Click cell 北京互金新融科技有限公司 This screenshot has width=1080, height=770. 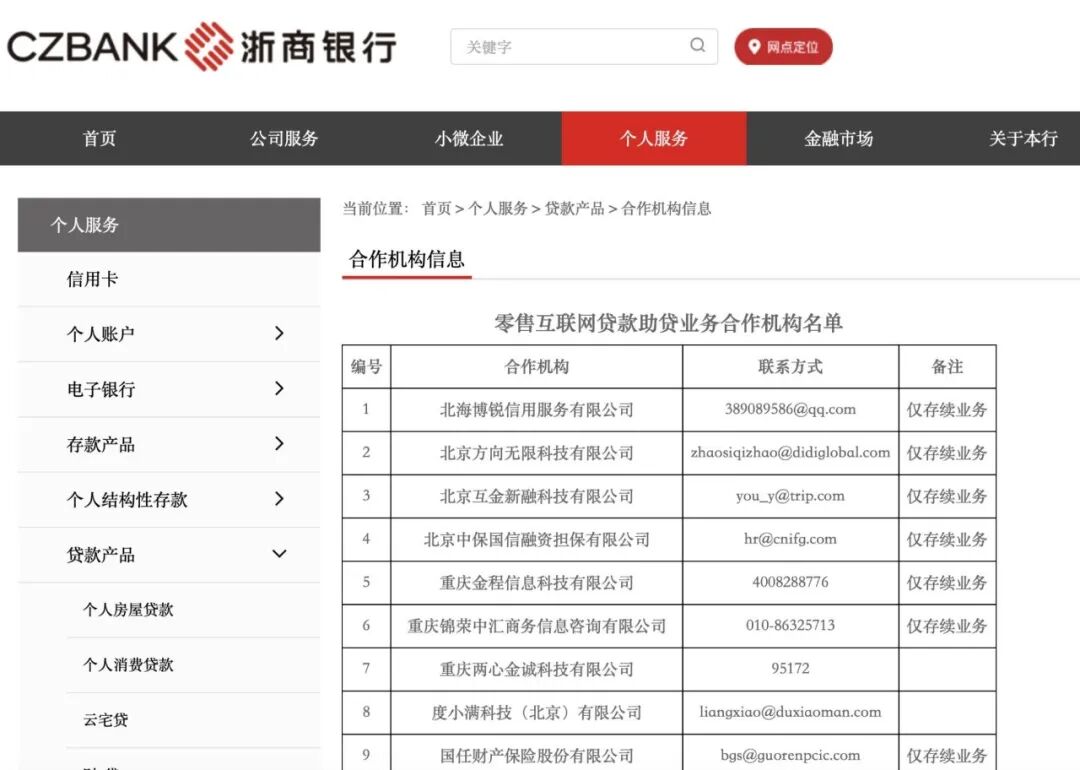coord(537,497)
